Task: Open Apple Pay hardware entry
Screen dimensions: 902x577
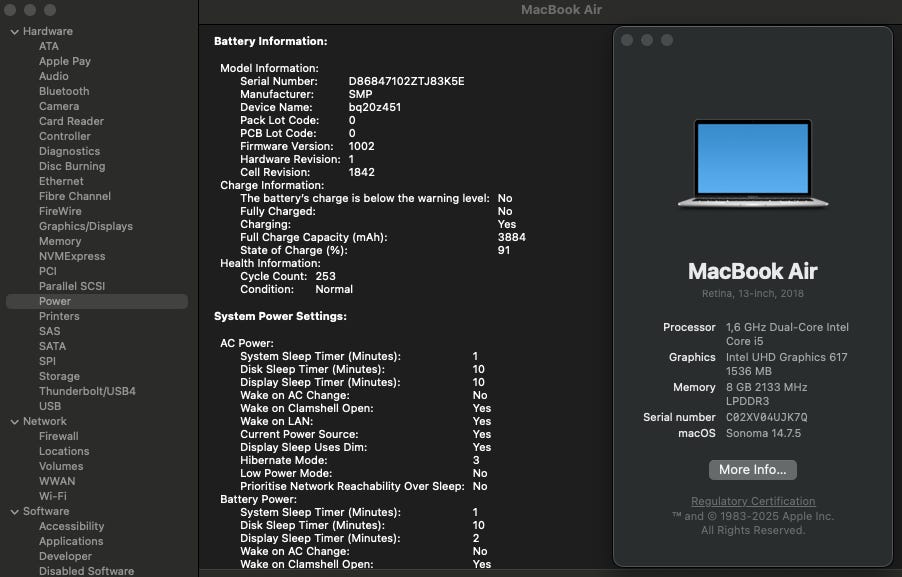Action: tap(64, 61)
